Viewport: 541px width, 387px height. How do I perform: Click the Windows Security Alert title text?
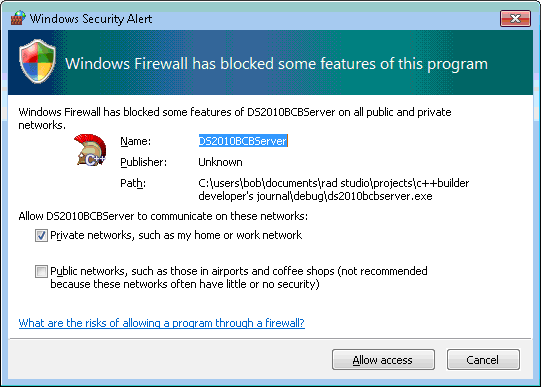click(91, 19)
